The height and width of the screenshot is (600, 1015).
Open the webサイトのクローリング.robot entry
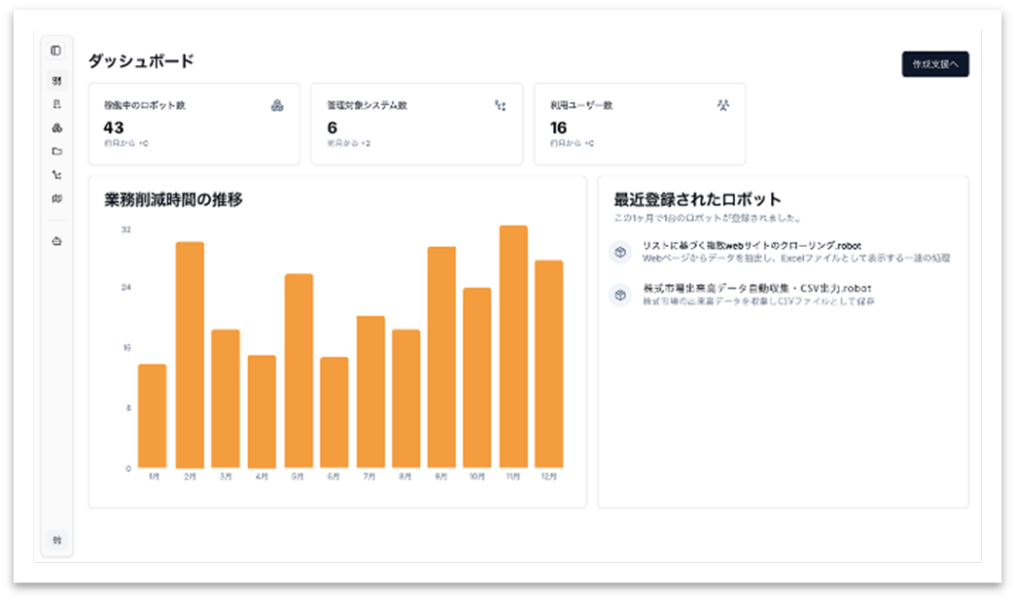tap(751, 246)
